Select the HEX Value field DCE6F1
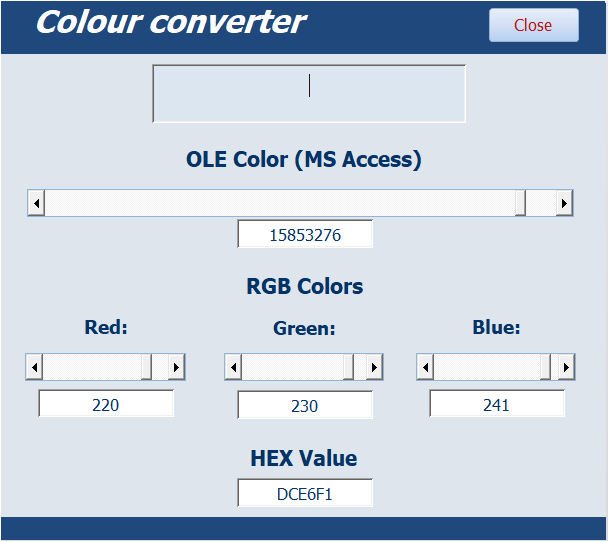The image size is (609, 542). pyautogui.click(x=305, y=493)
